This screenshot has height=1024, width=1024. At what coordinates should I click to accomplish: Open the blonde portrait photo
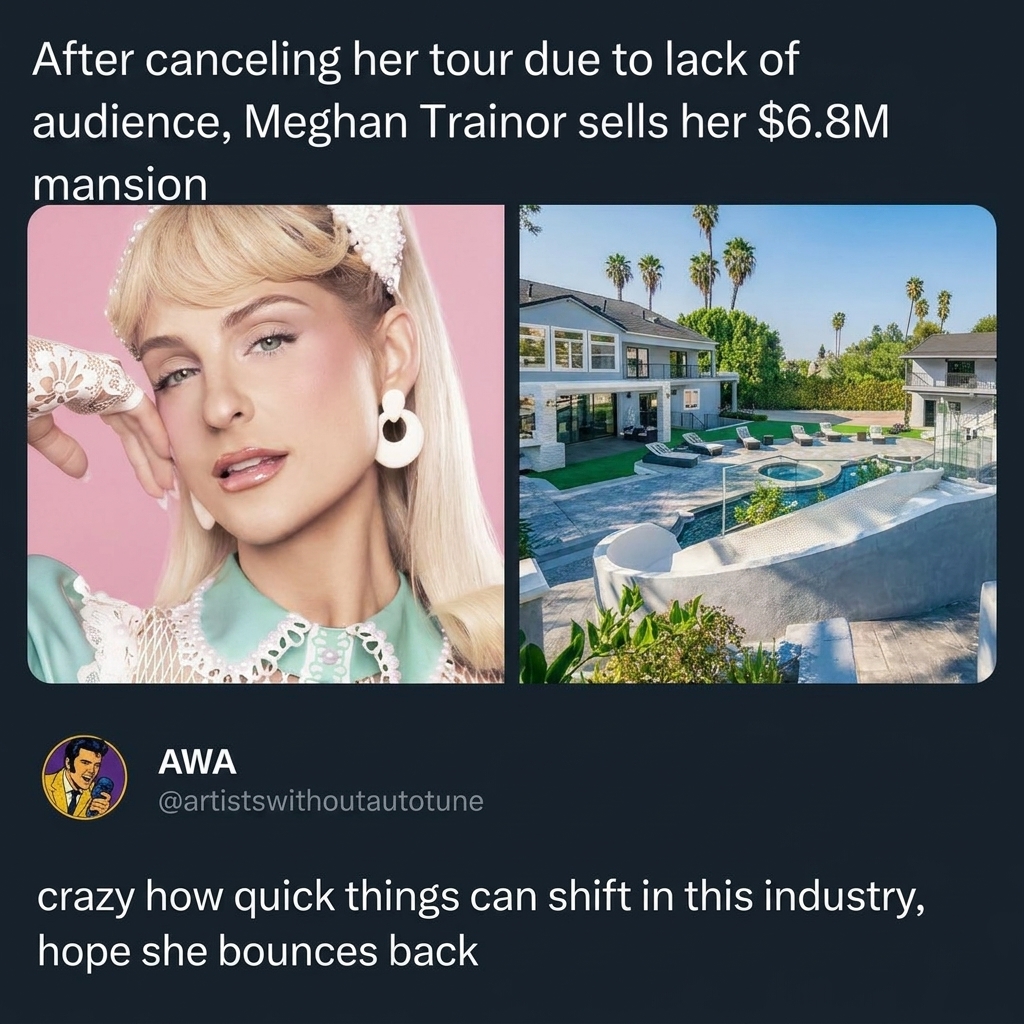[x=266, y=444]
